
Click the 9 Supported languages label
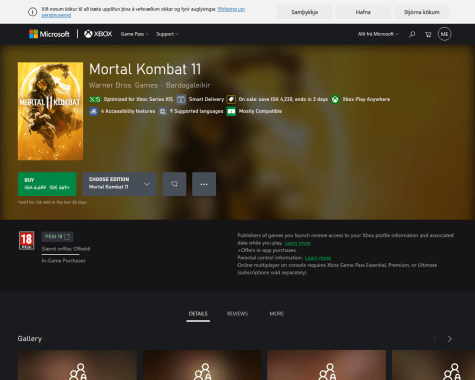pos(196,111)
